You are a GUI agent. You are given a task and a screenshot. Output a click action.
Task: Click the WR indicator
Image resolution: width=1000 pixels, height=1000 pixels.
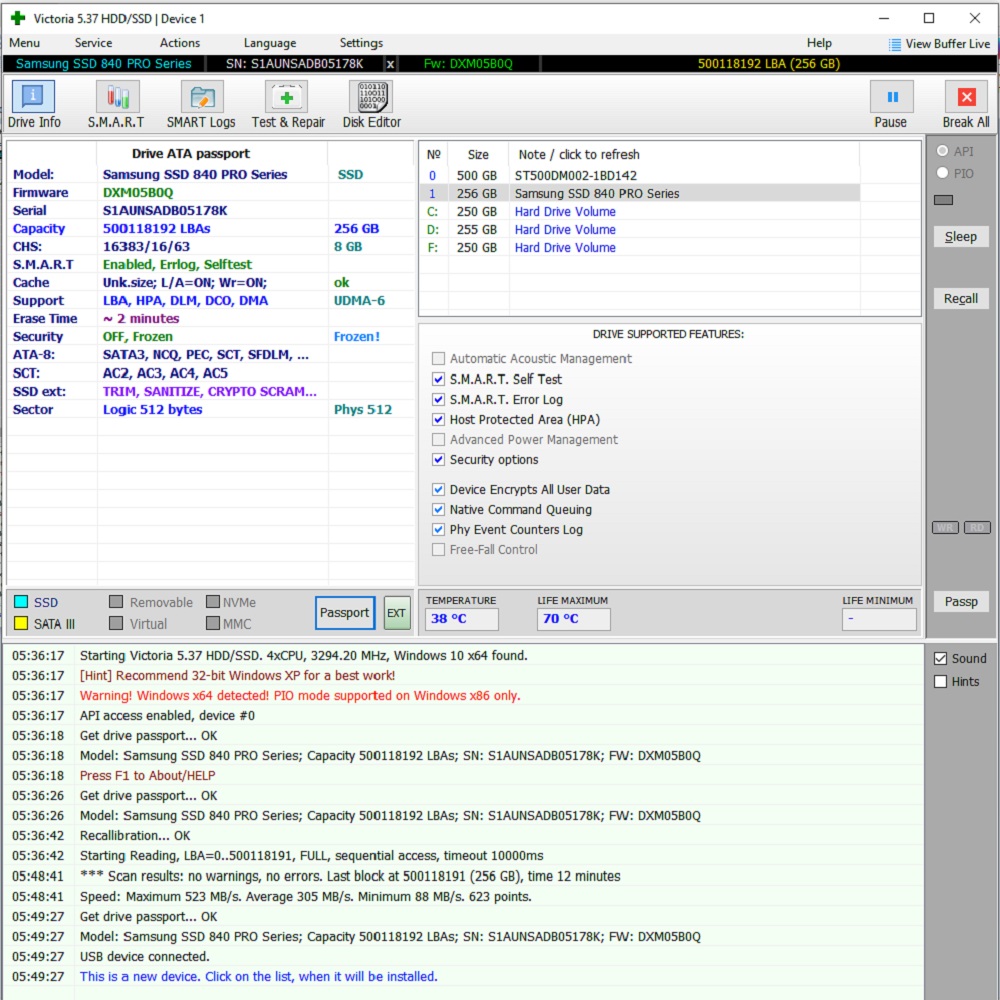[945, 527]
